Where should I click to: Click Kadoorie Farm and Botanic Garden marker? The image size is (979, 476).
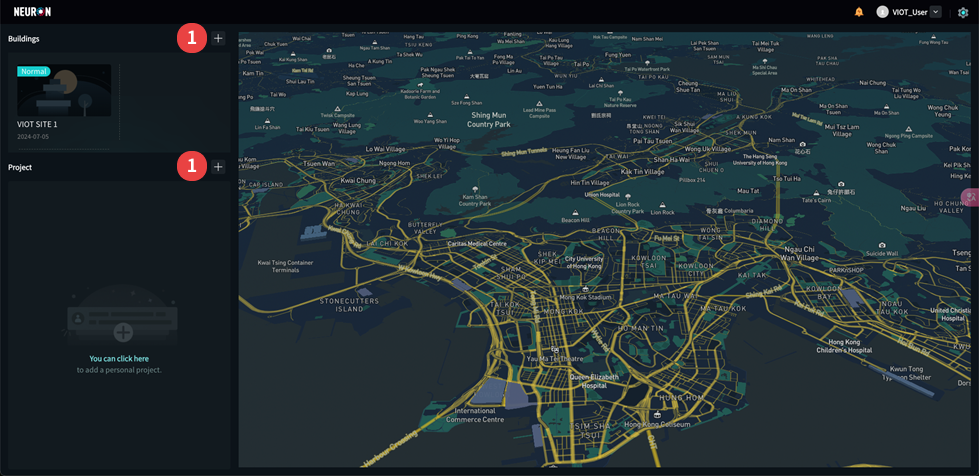point(421,85)
